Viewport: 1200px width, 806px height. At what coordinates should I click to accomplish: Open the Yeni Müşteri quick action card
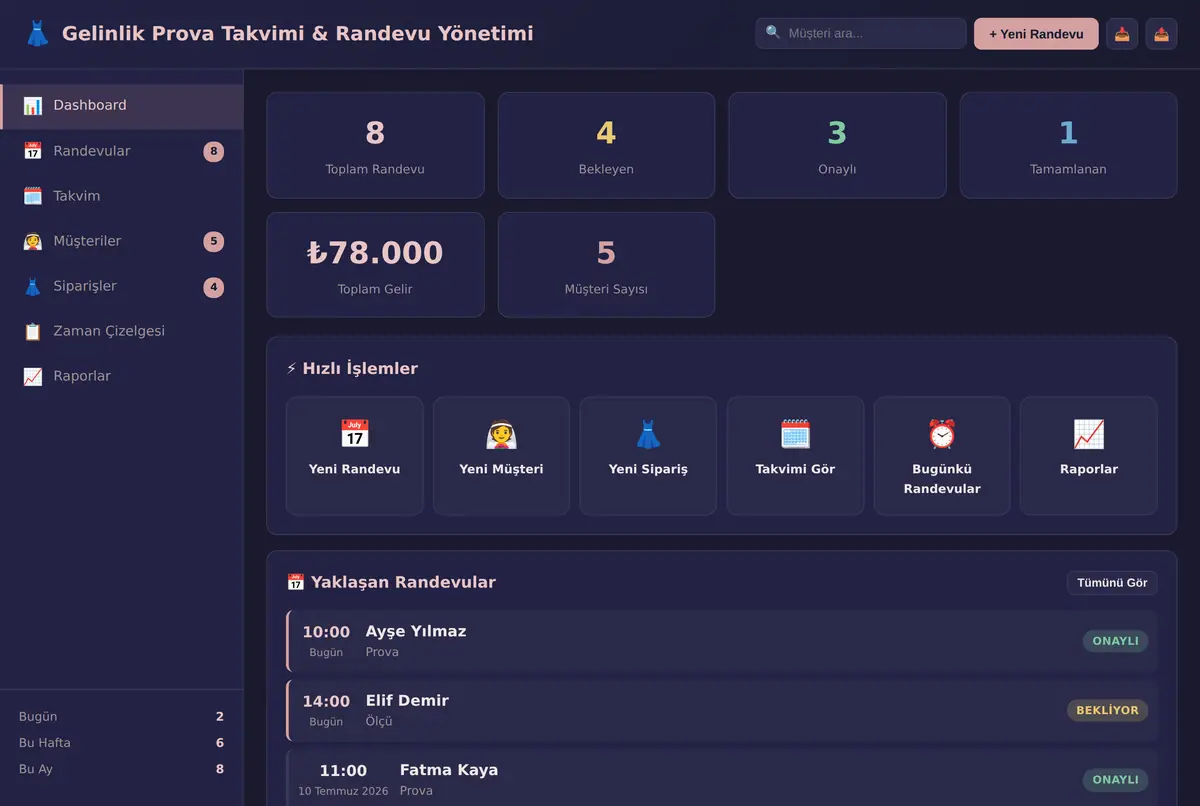[501, 456]
